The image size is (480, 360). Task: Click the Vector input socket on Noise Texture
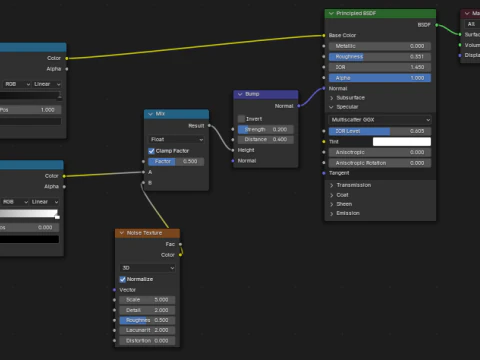tap(114, 290)
